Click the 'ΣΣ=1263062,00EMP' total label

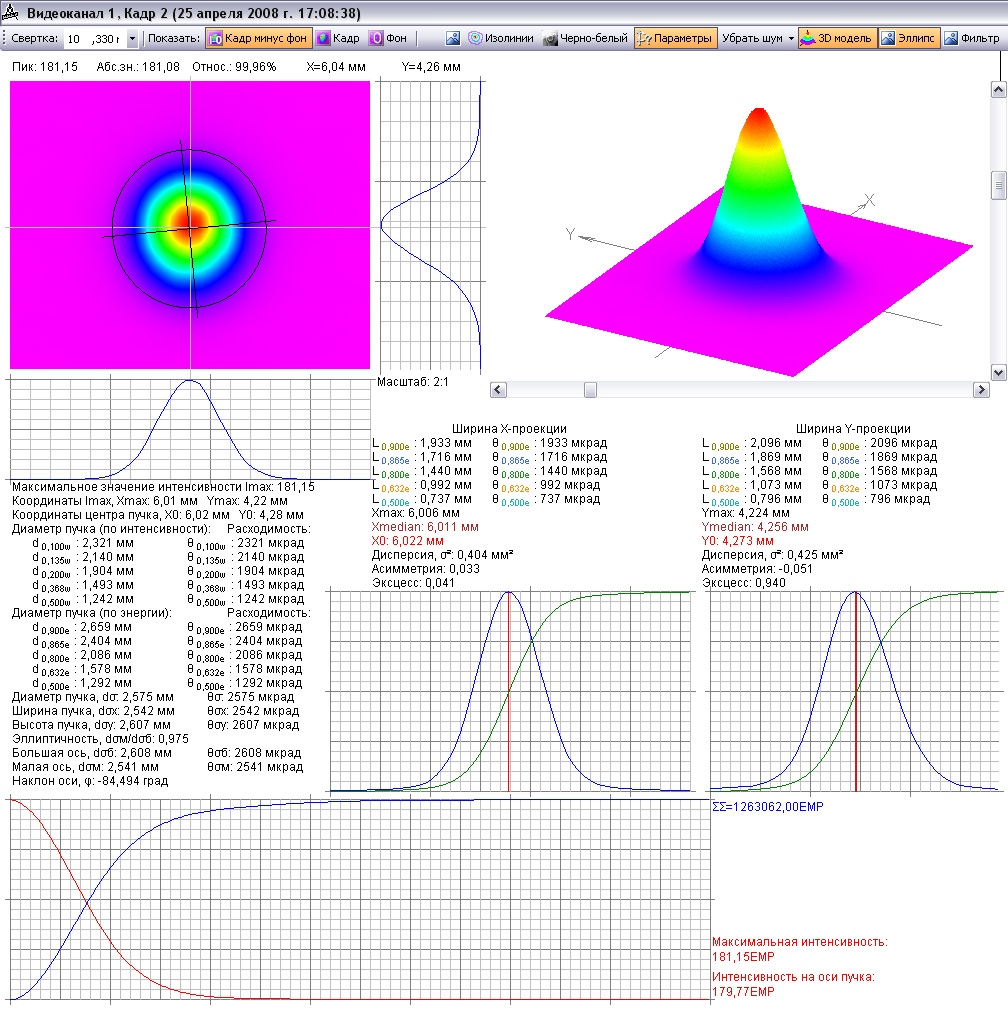pos(768,807)
